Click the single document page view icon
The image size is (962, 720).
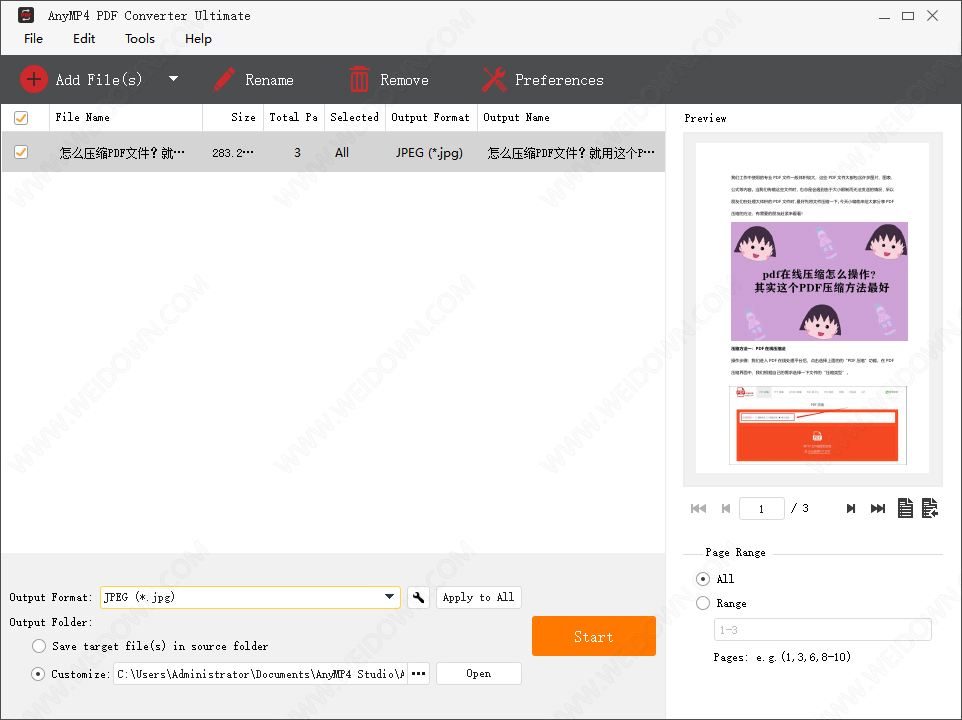[x=905, y=508]
